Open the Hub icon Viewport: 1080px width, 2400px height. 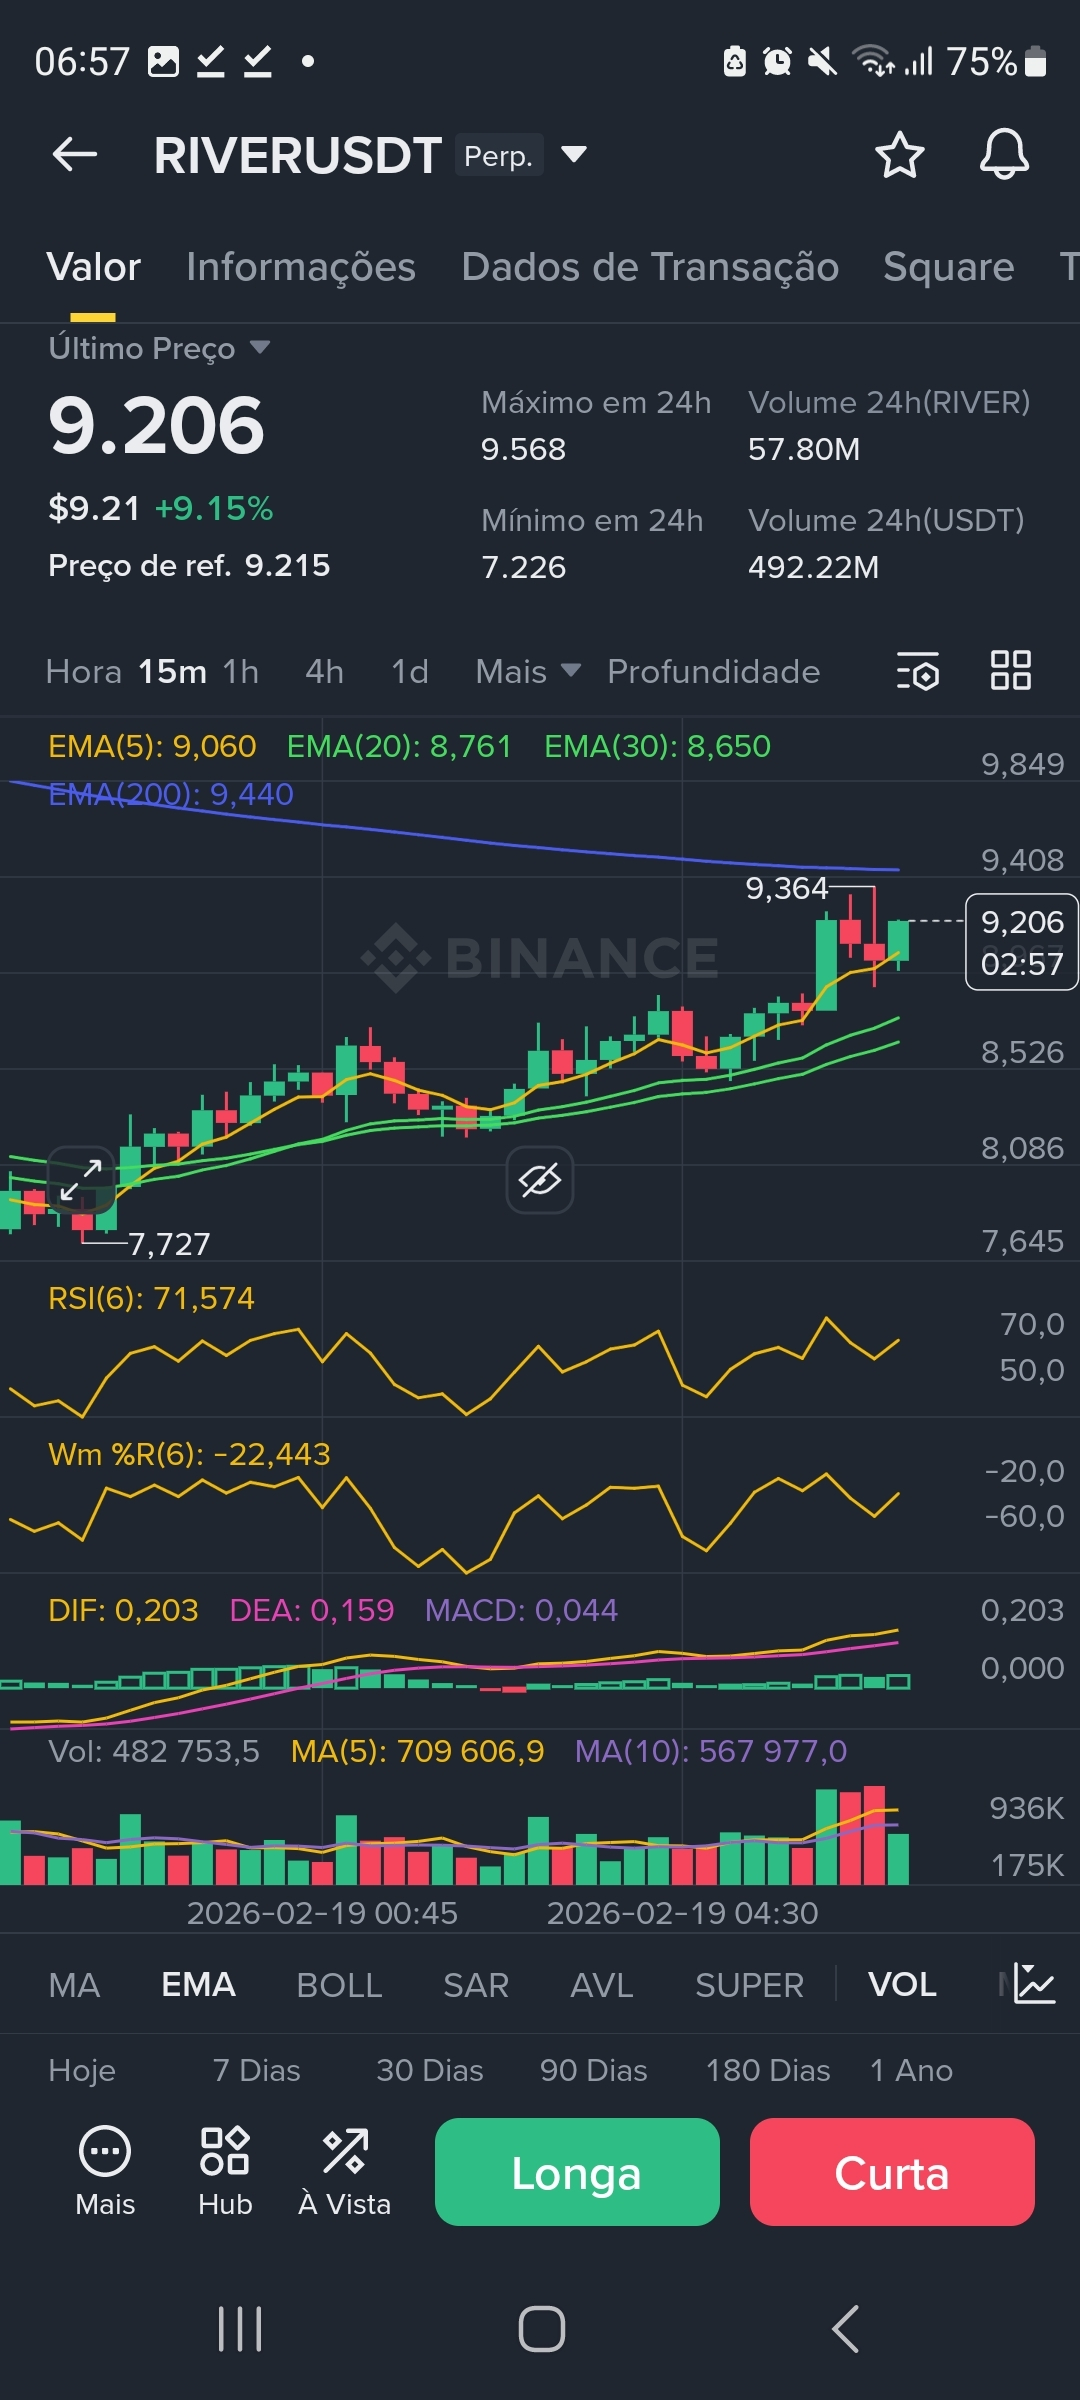225,2172
